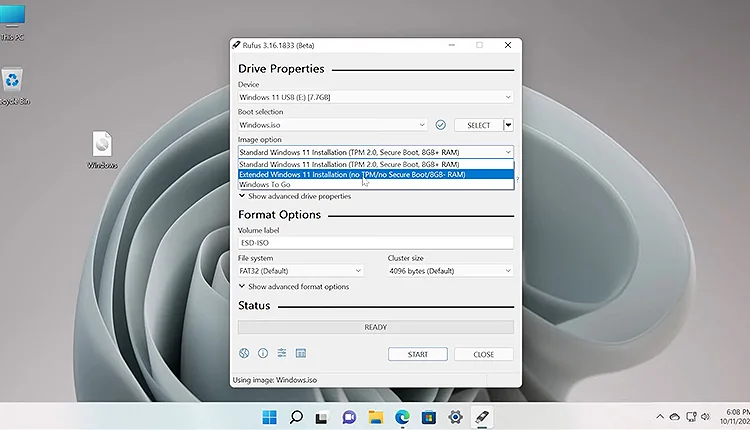Click the SELECT button split arrow
The height and width of the screenshot is (430, 750).
click(x=508, y=125)
